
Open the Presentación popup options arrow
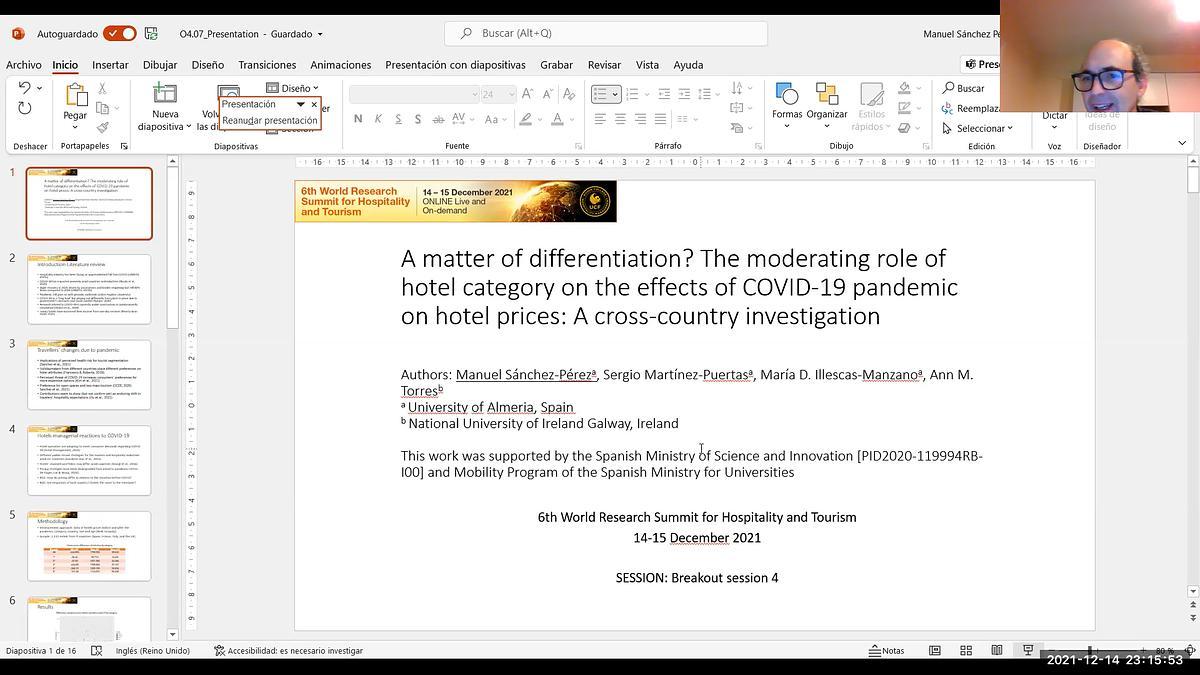[300, 104]
